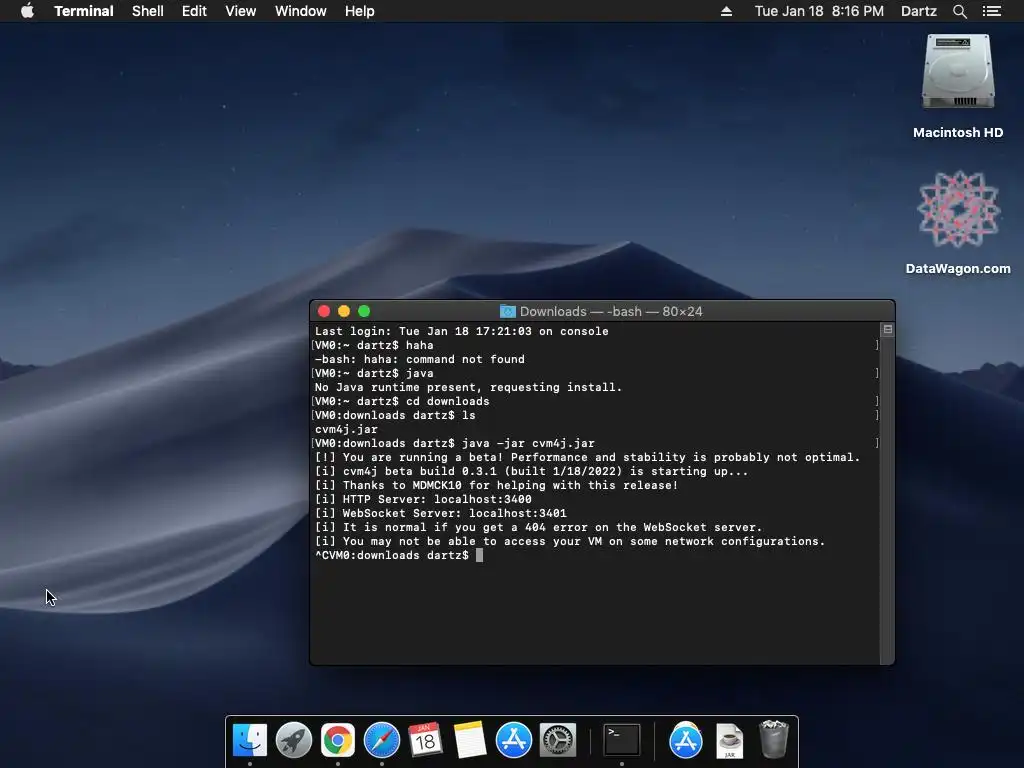Click the current prompt cursor in Terminal

click(x=479, y=555)
